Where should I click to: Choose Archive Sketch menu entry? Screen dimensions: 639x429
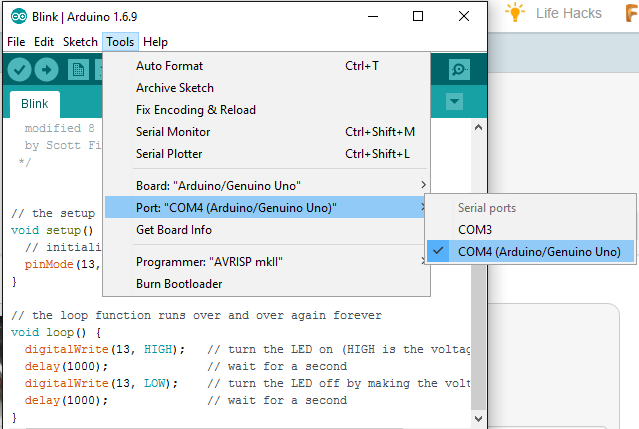point(267,88)
